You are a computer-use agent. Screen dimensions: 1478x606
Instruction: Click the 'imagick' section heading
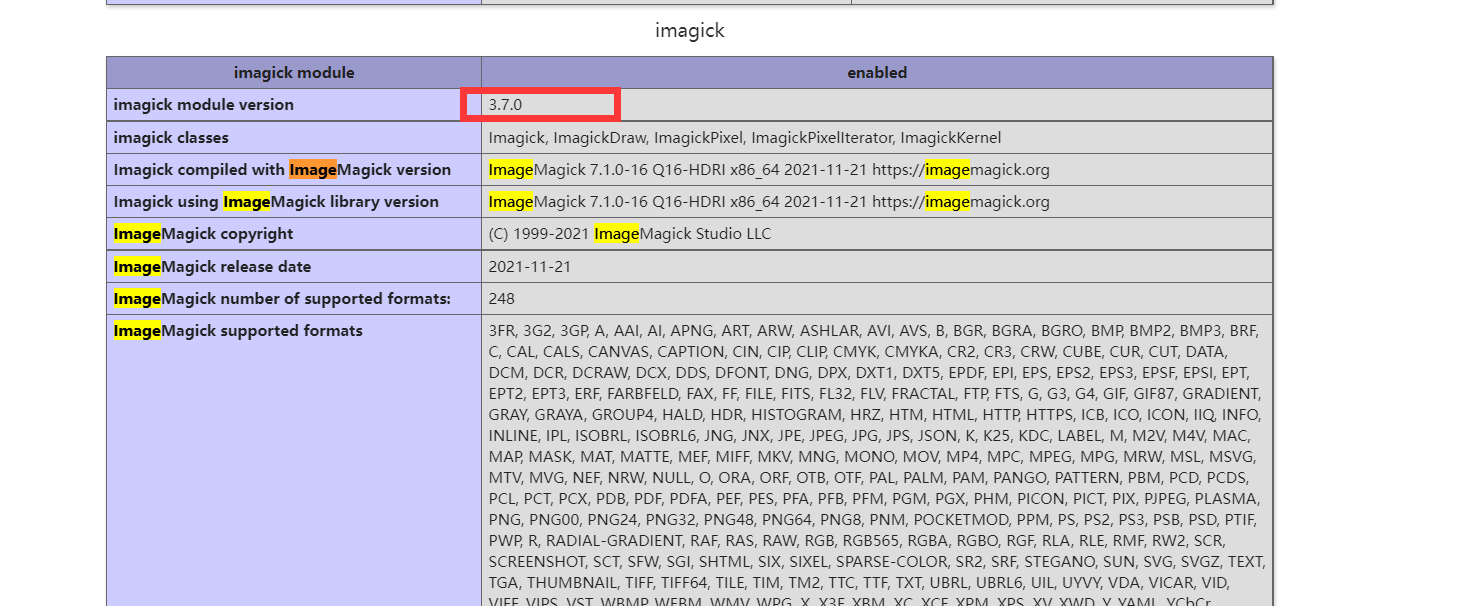689,31
